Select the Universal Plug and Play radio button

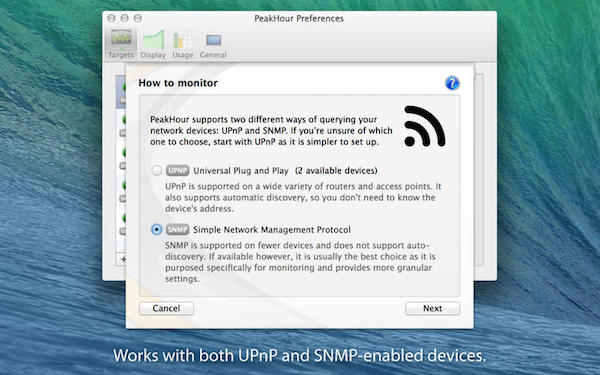[157, 170]
